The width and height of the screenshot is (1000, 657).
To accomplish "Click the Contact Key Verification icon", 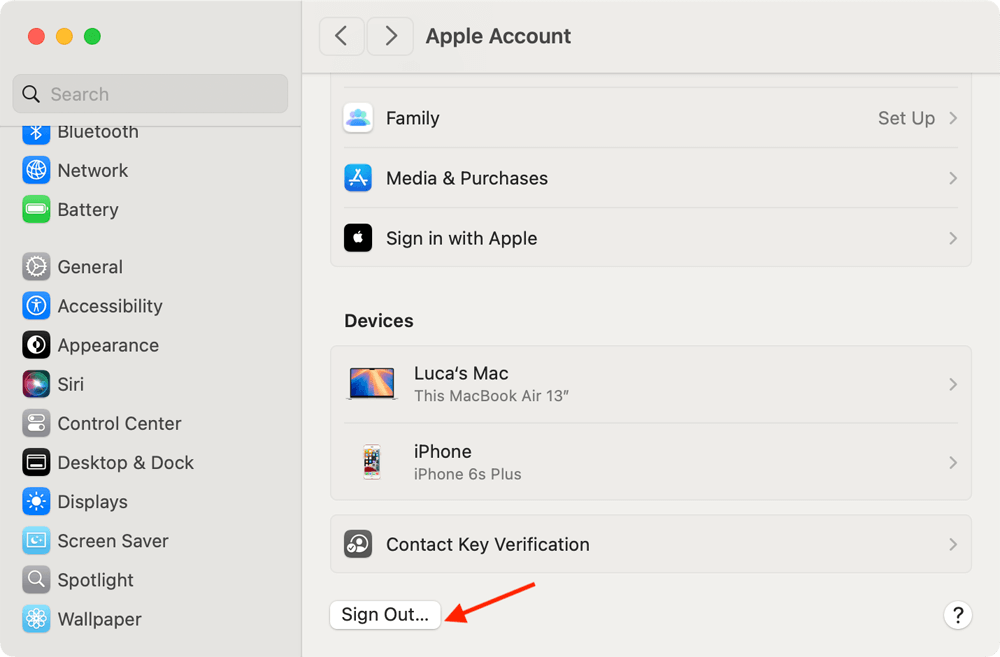I will [x=358, y=544].
